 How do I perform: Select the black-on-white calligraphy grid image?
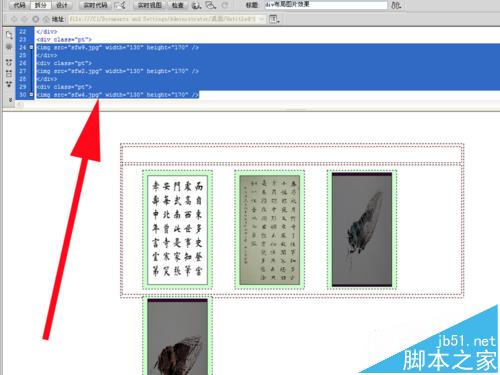pos(178,230)
